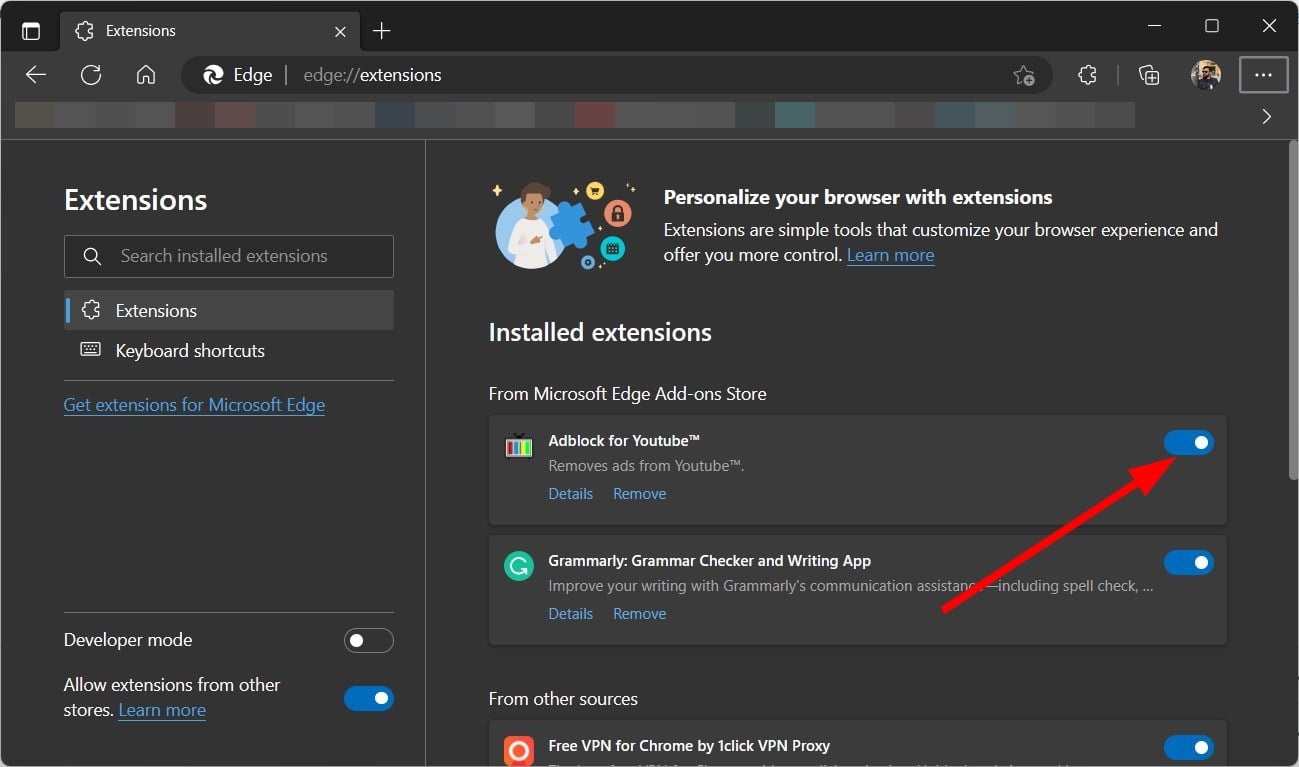Click Free VPN for Chrome title text
The image size is (1299, 767).
click(x=689, y=746)
